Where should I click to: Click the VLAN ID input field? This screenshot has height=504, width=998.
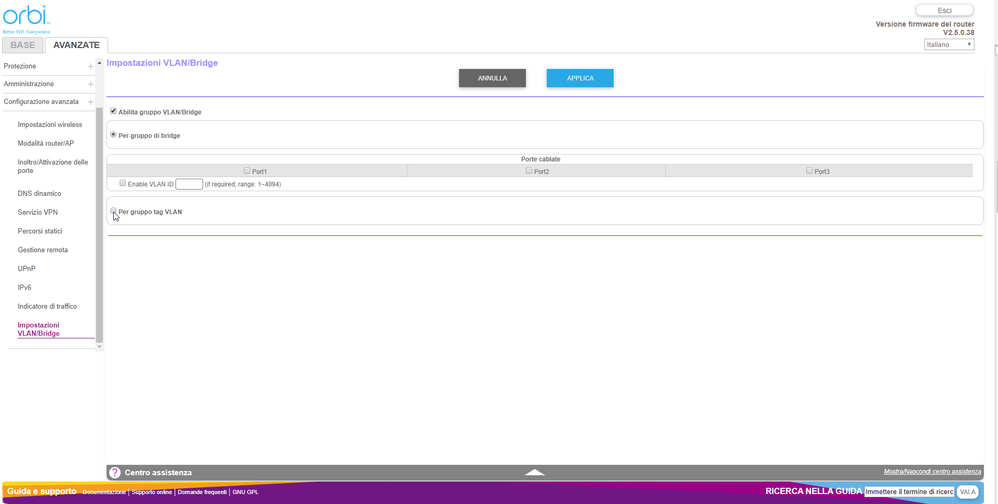coord(189,184)
